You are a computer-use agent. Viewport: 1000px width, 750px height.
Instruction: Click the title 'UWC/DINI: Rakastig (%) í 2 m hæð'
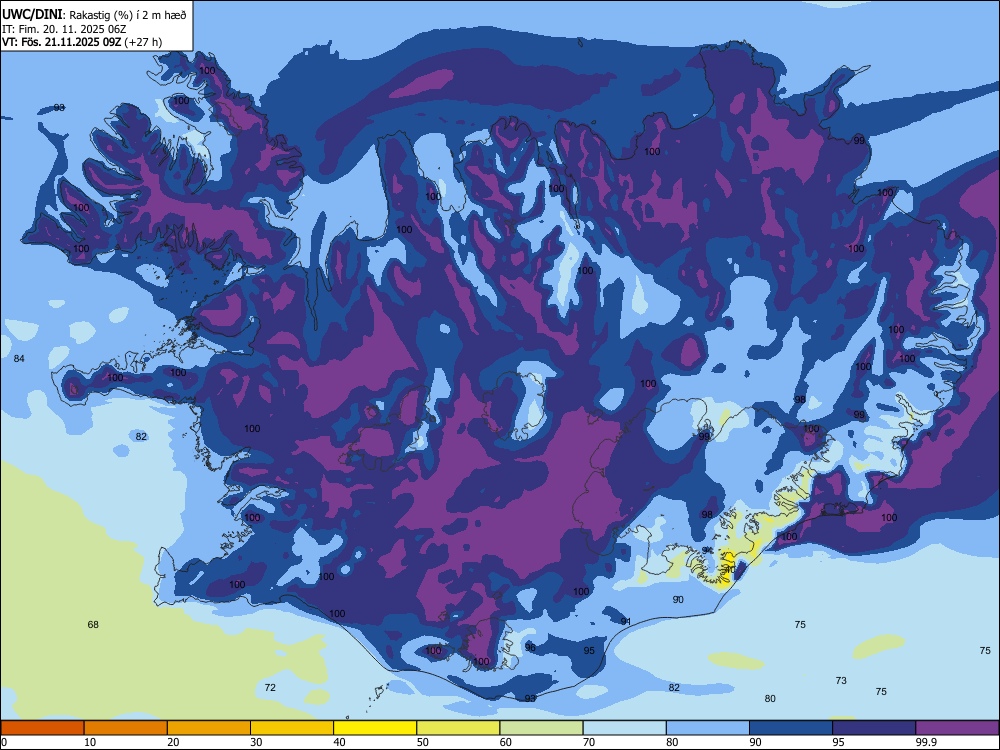coord(94,15)
